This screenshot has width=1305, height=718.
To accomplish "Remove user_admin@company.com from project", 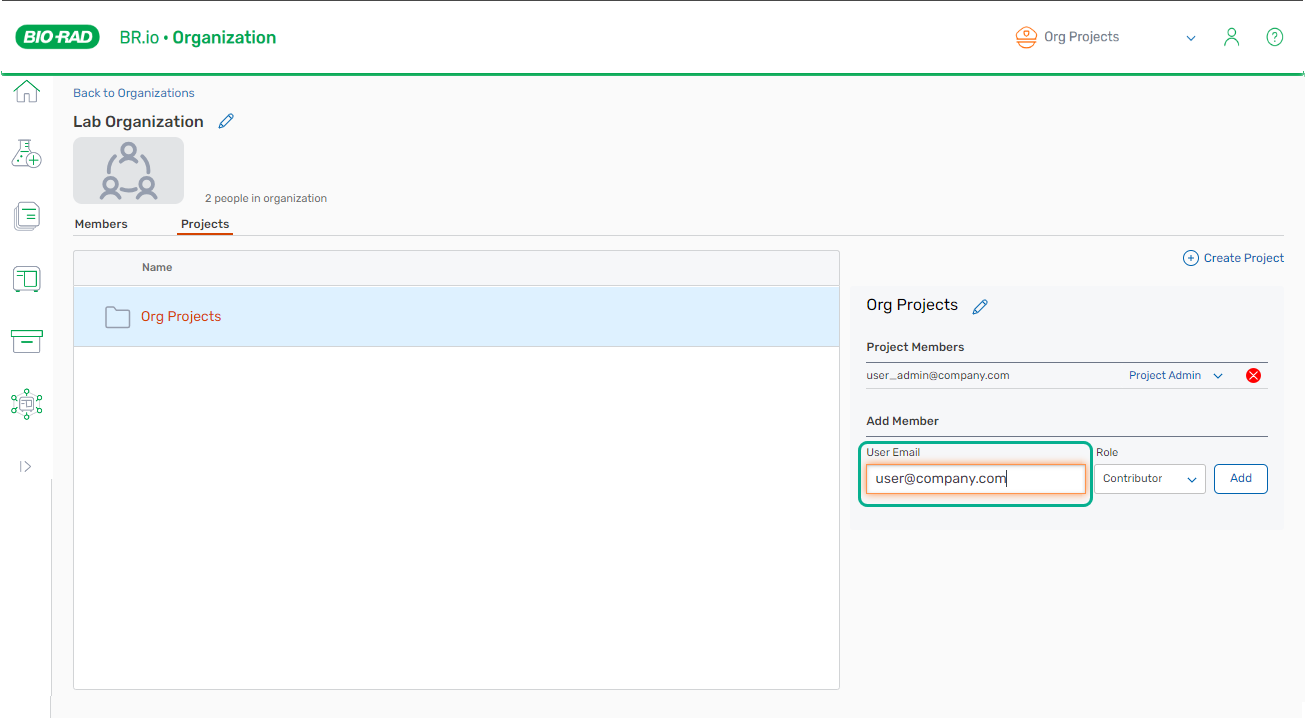I will (1253, 376).
